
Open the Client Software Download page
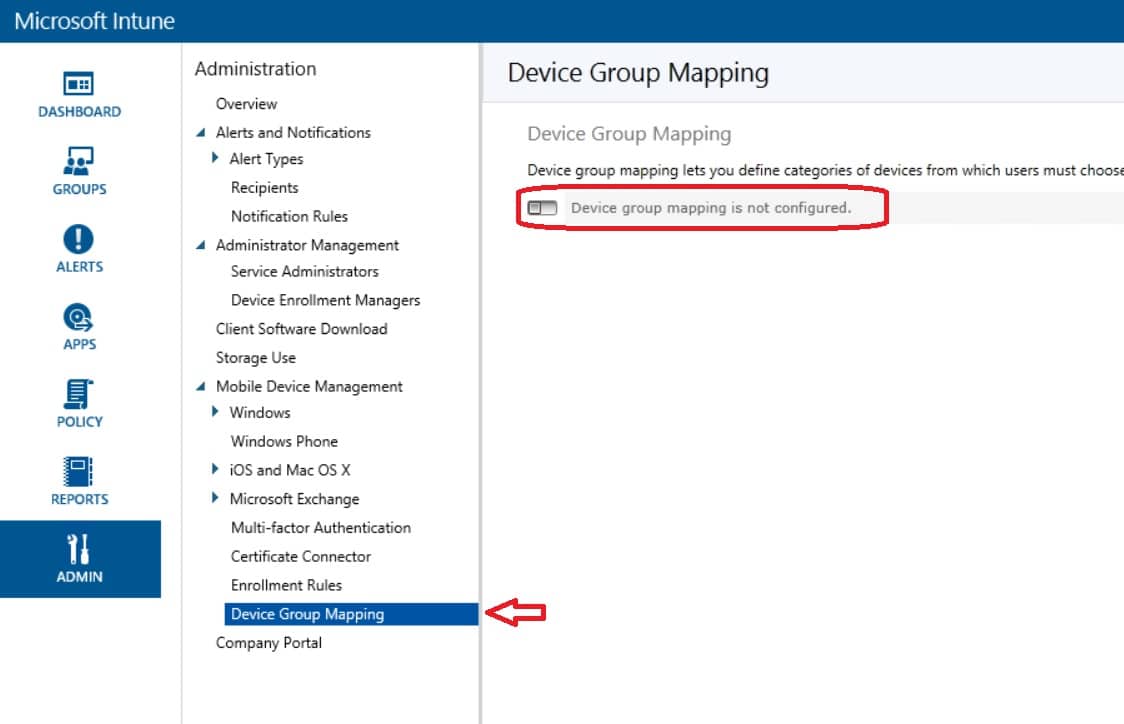301,328
